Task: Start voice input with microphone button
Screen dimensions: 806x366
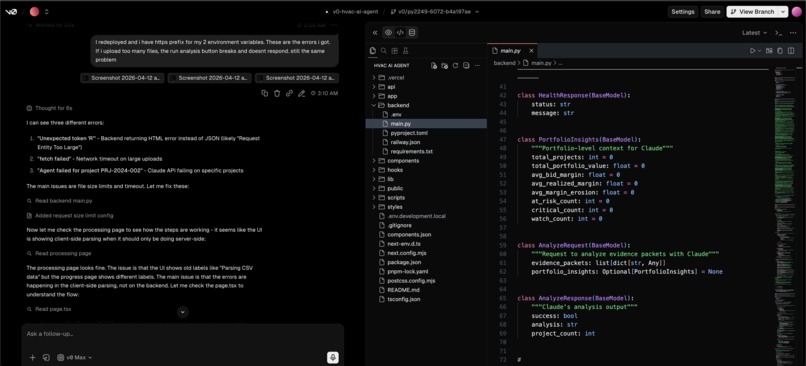Action: [333, 357]
